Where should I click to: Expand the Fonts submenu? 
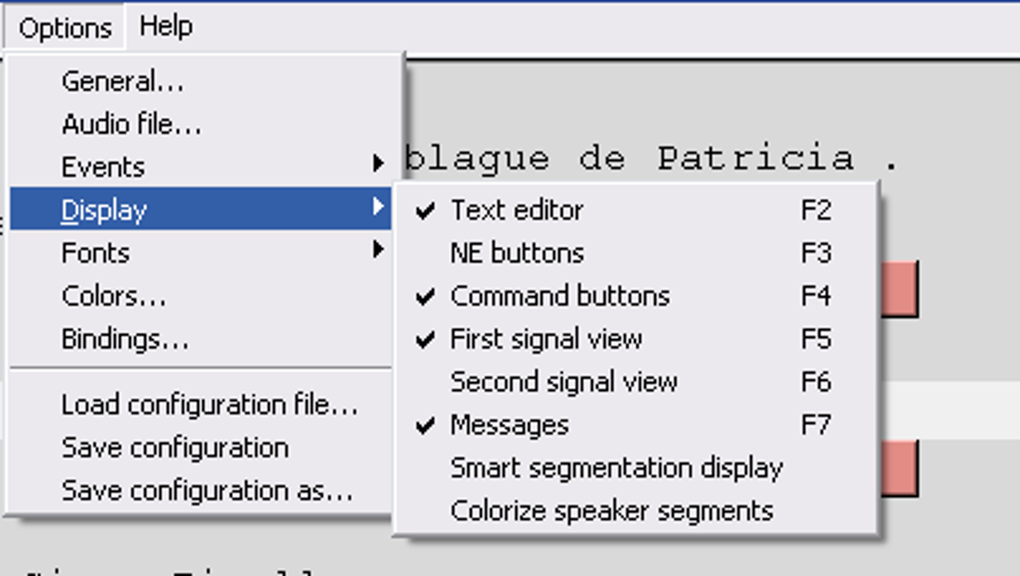click(95, 253)
